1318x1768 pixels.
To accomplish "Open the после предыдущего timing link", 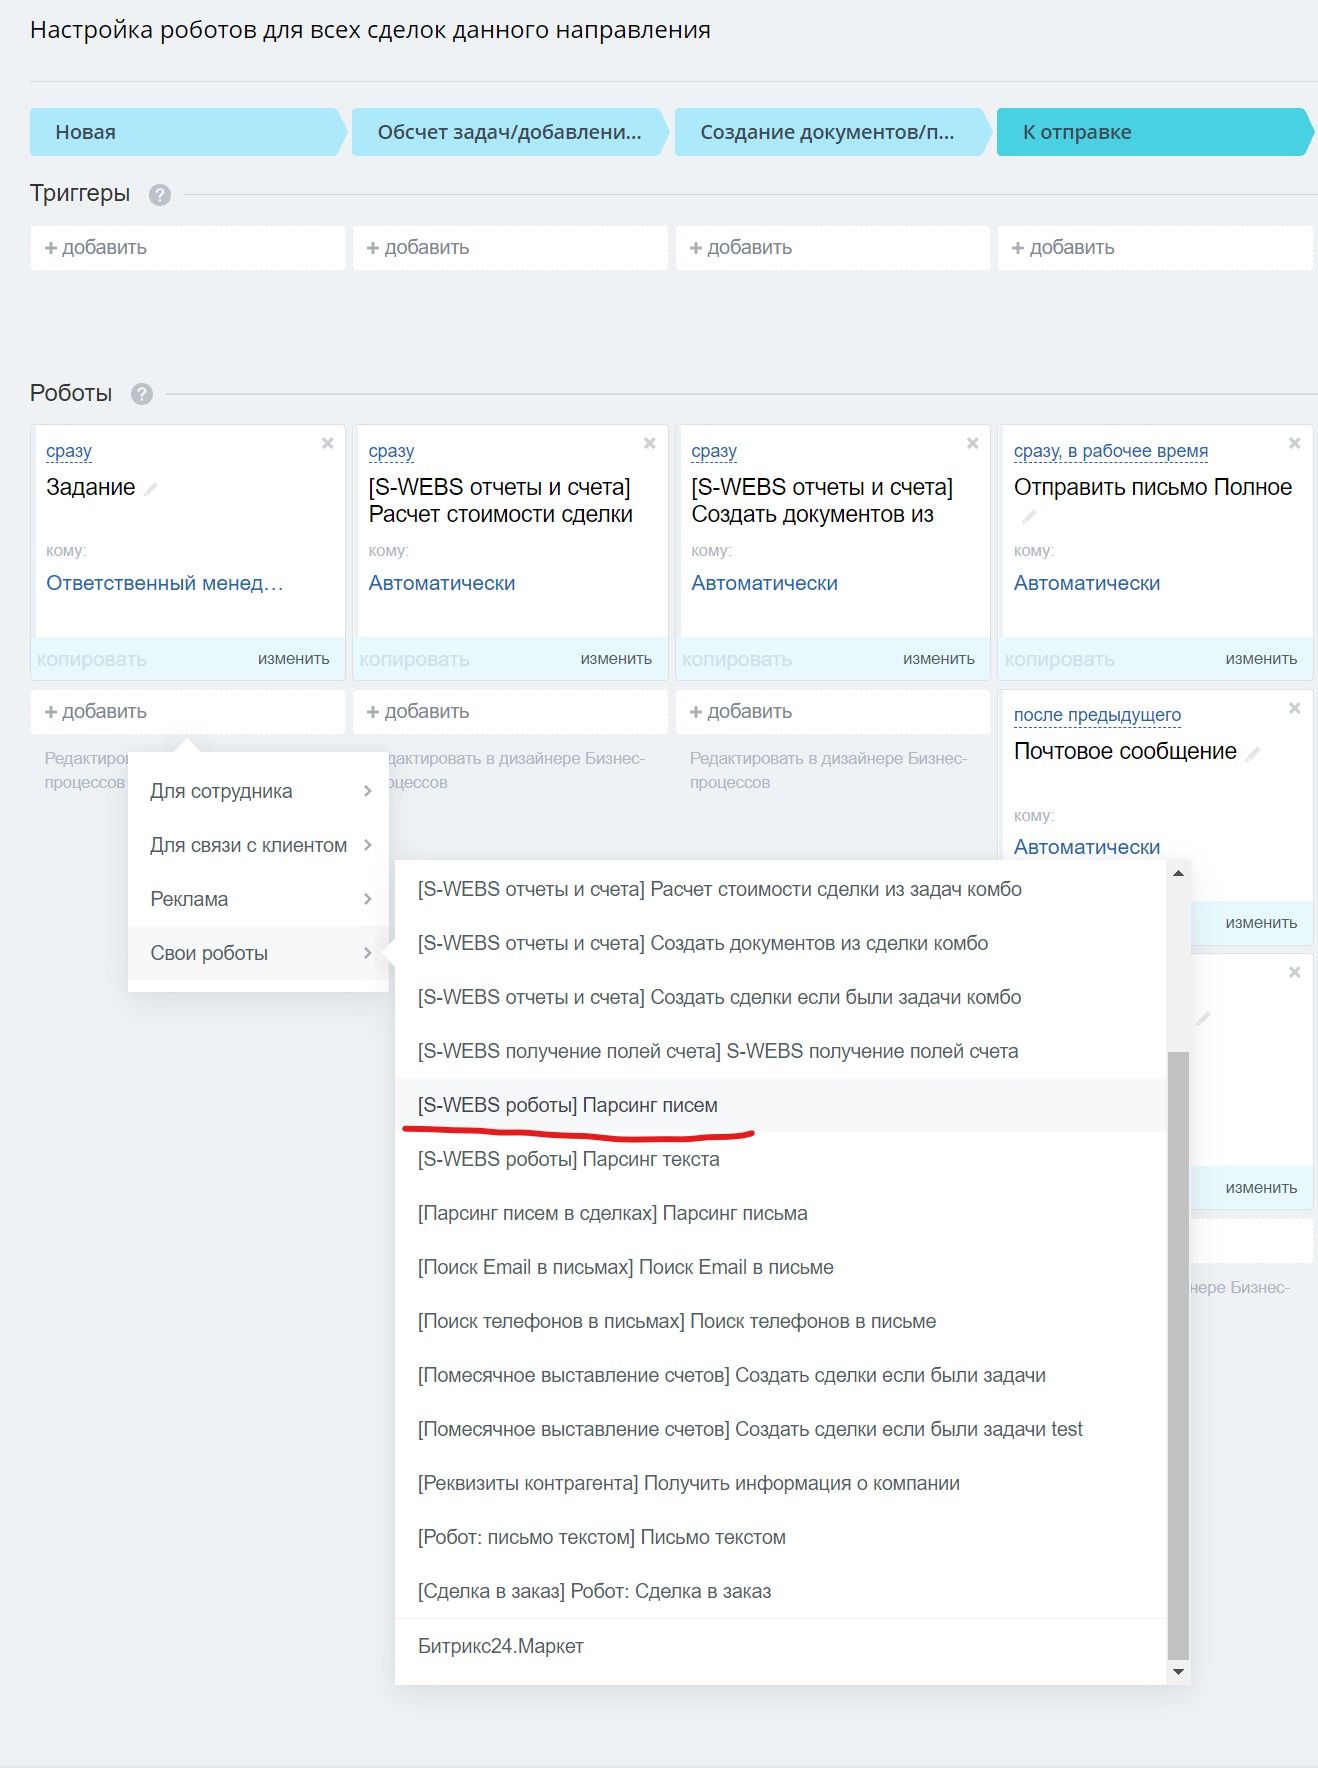I will 1097,715.
